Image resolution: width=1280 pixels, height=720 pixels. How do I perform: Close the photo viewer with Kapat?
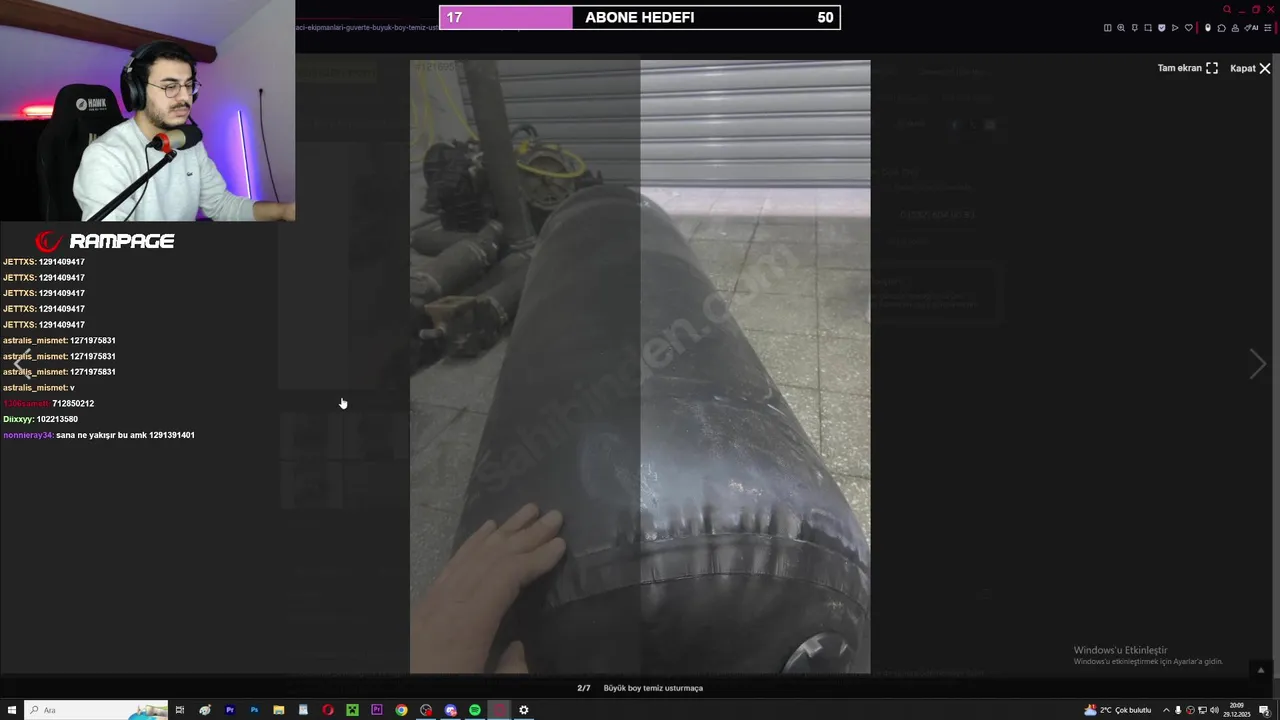tap(1250, 68)
